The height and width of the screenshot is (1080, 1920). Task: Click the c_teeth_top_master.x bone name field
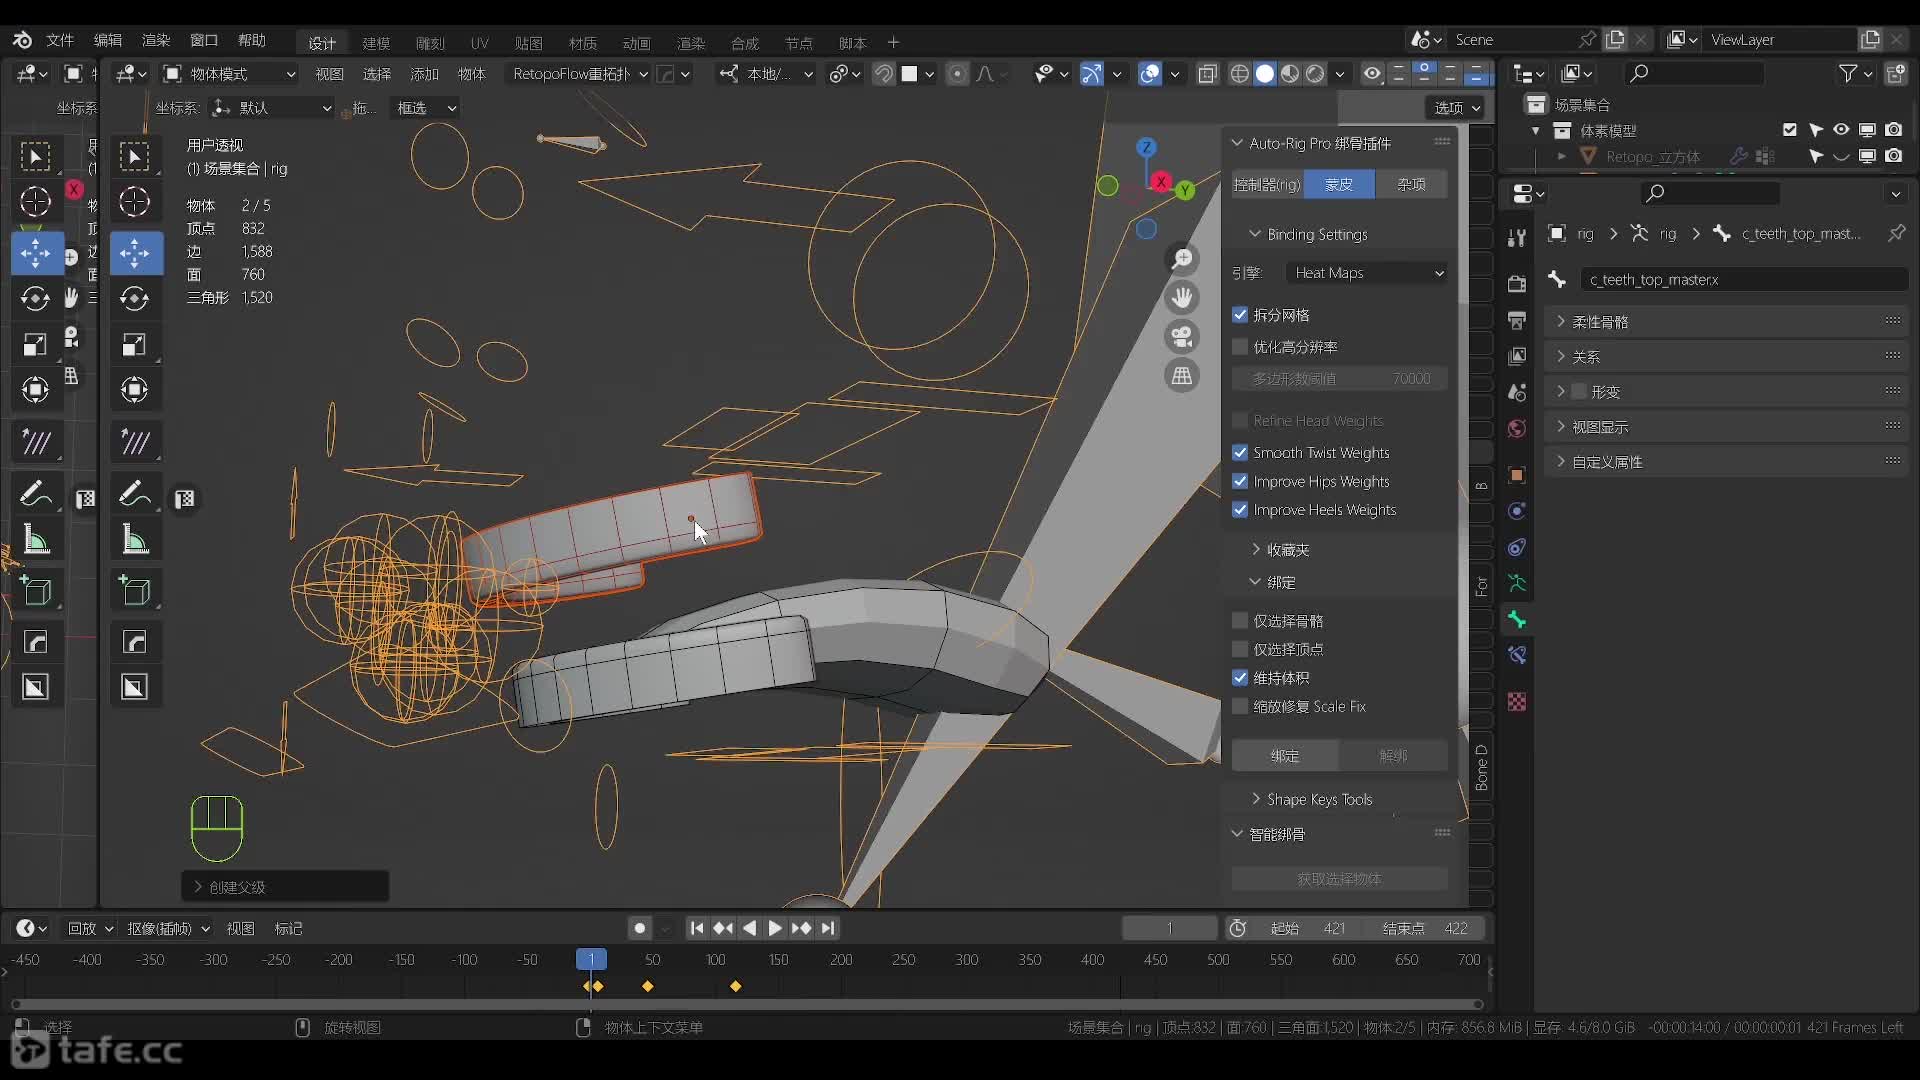click(x=1744, y=280)
